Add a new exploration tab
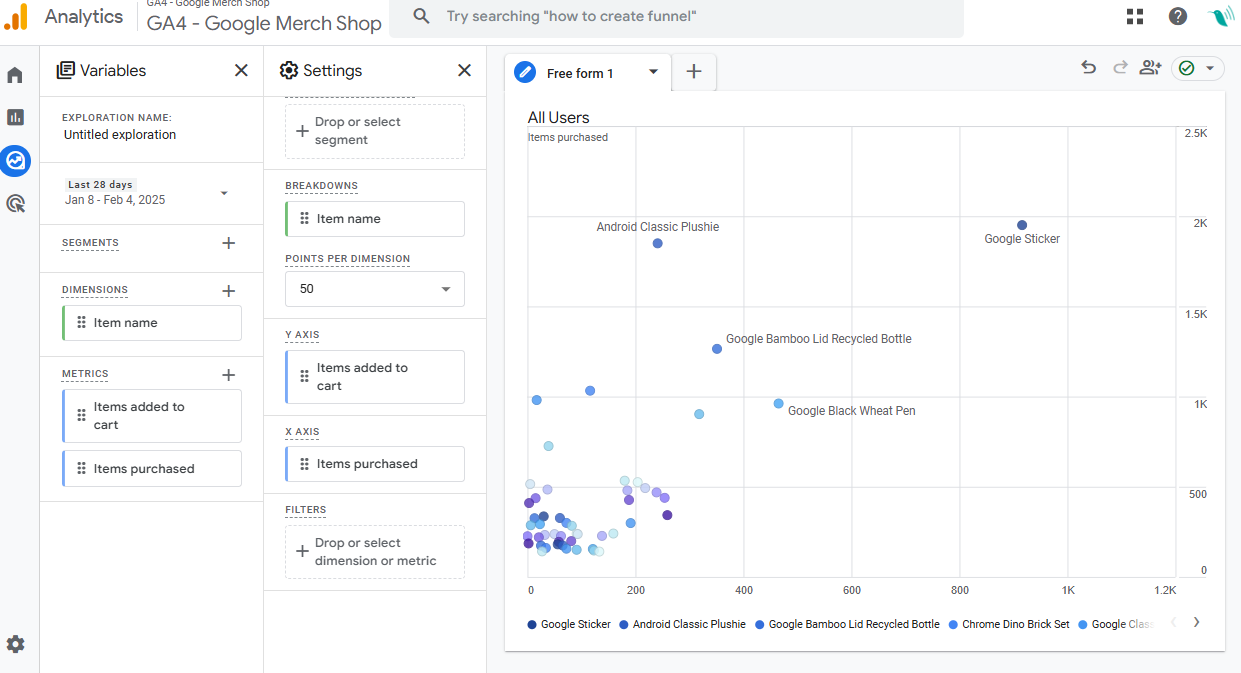The height and width of the screenshot is (673, 1241). (x=694, y=72)
